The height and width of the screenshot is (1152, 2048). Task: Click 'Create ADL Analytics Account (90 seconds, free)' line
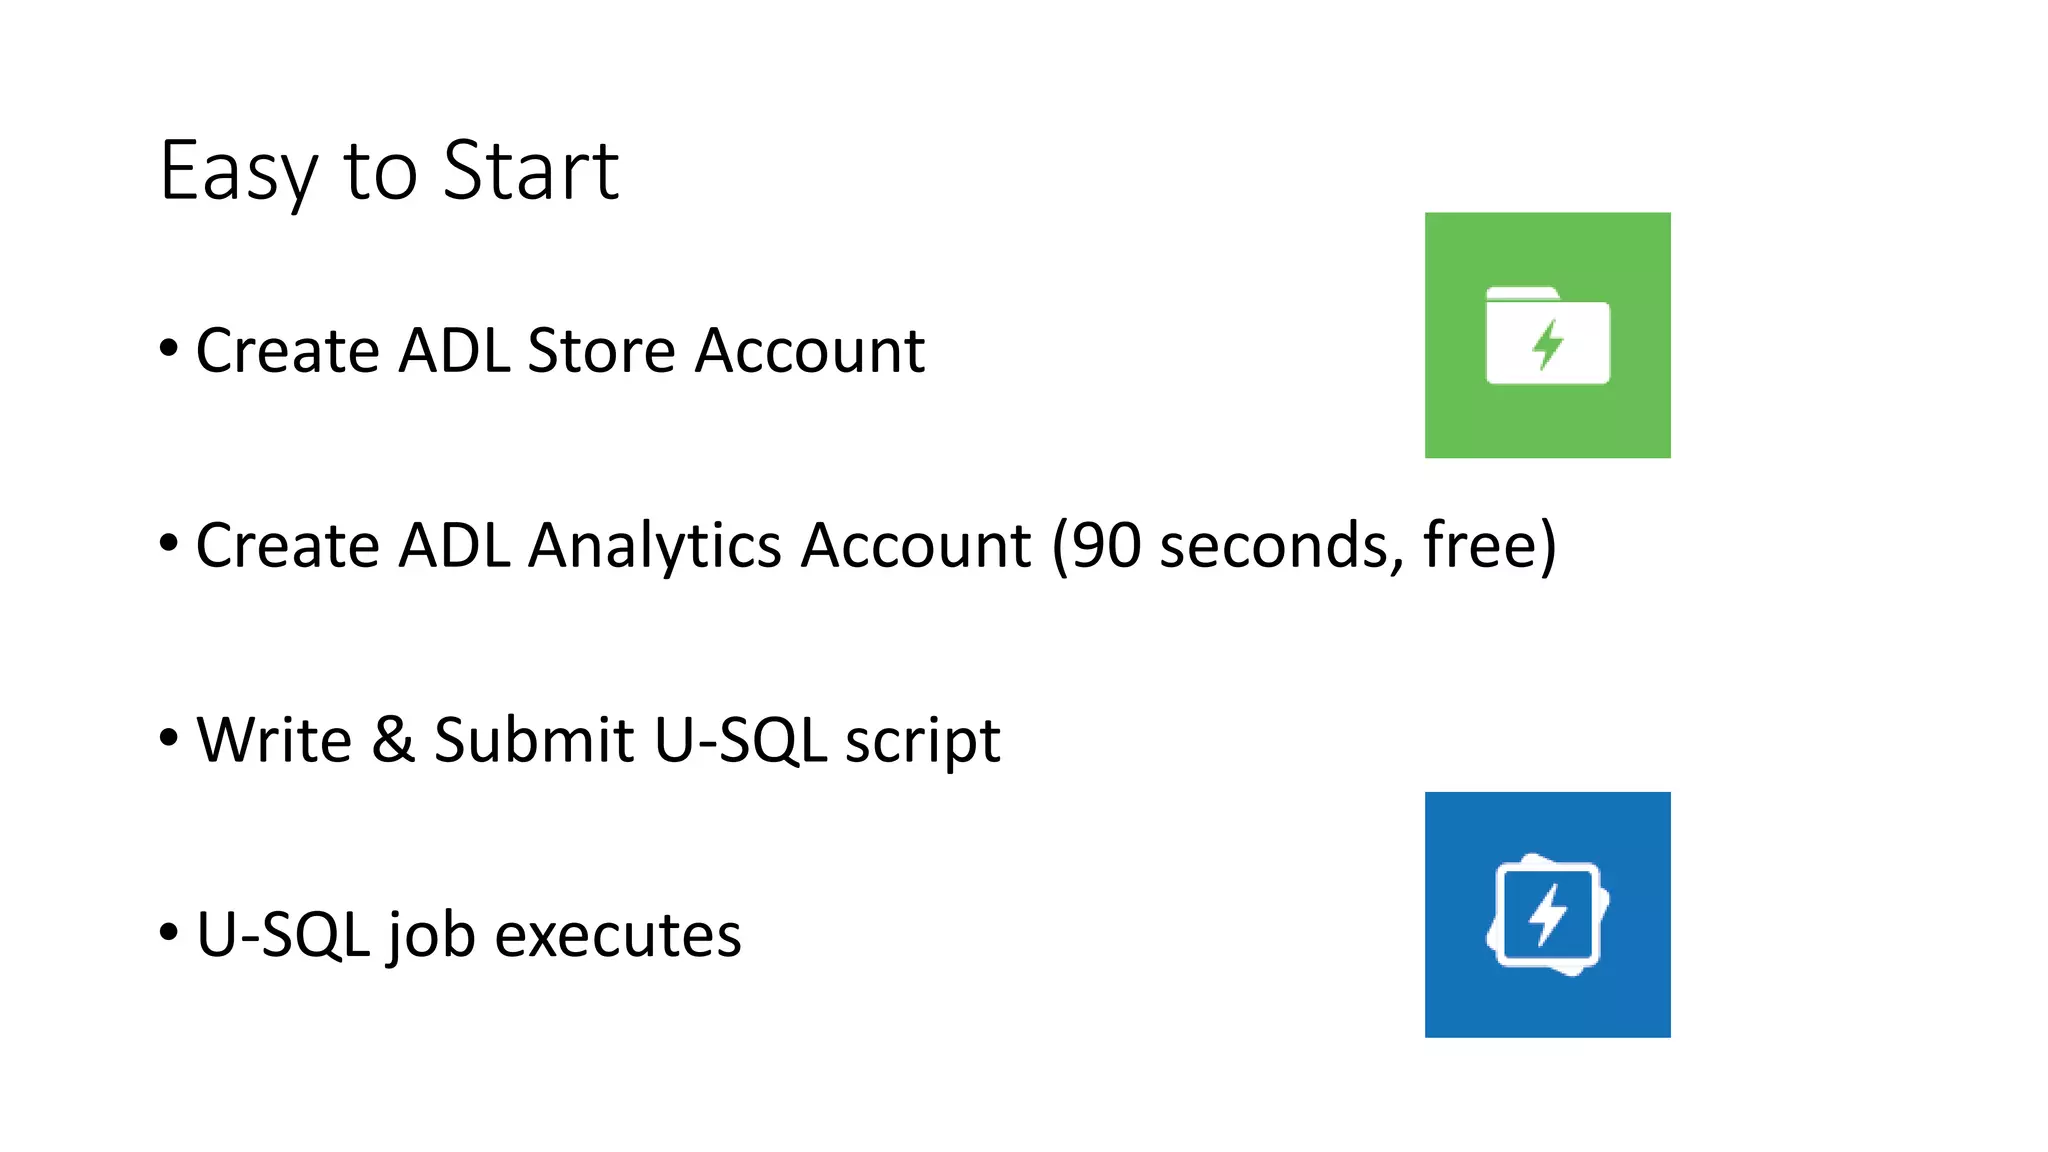pyautogui.click(x=858, y=546)
